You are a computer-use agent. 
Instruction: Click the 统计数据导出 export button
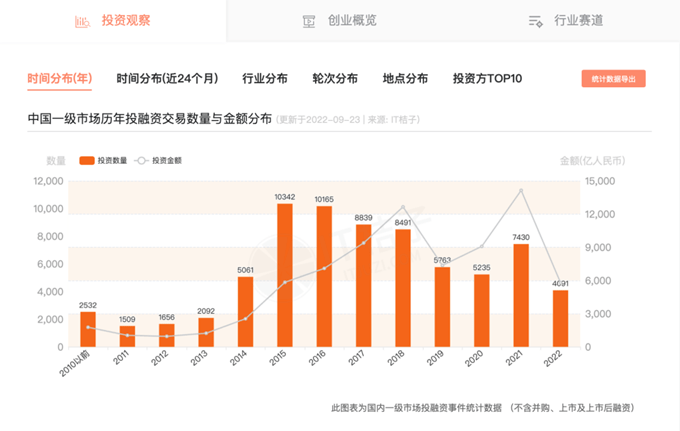click(613, 79)
